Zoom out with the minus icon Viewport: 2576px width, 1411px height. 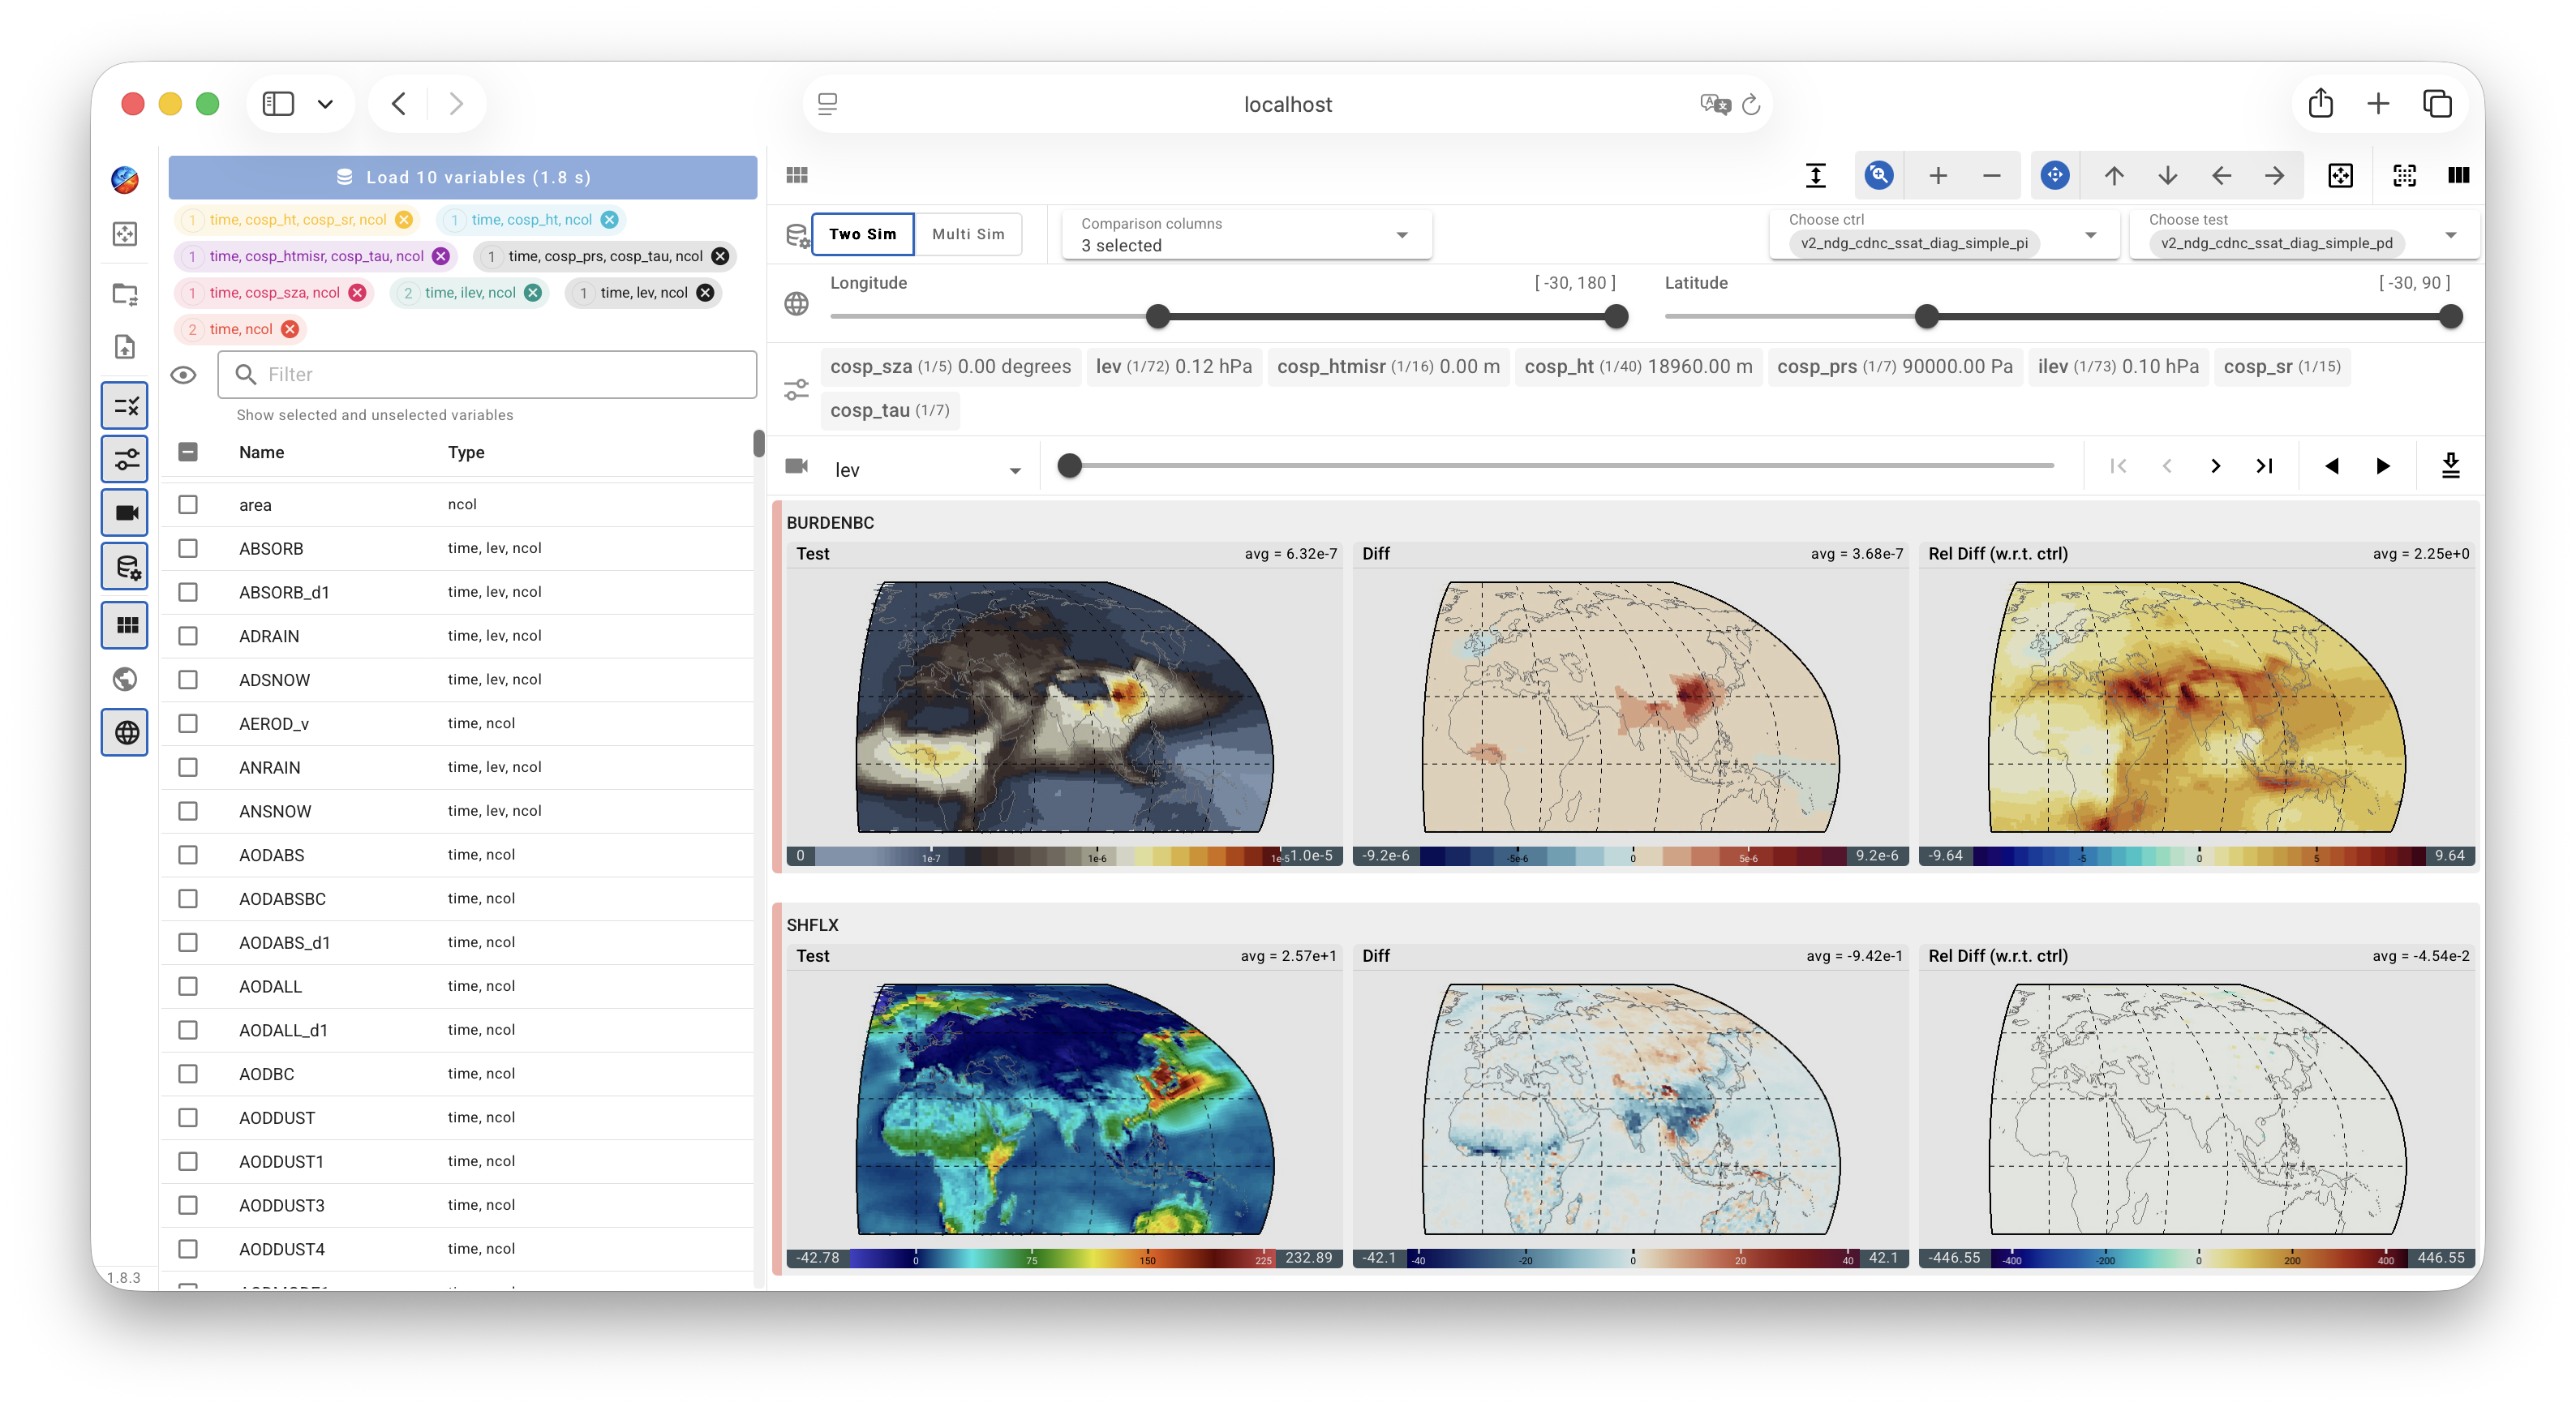point(1991,175)
